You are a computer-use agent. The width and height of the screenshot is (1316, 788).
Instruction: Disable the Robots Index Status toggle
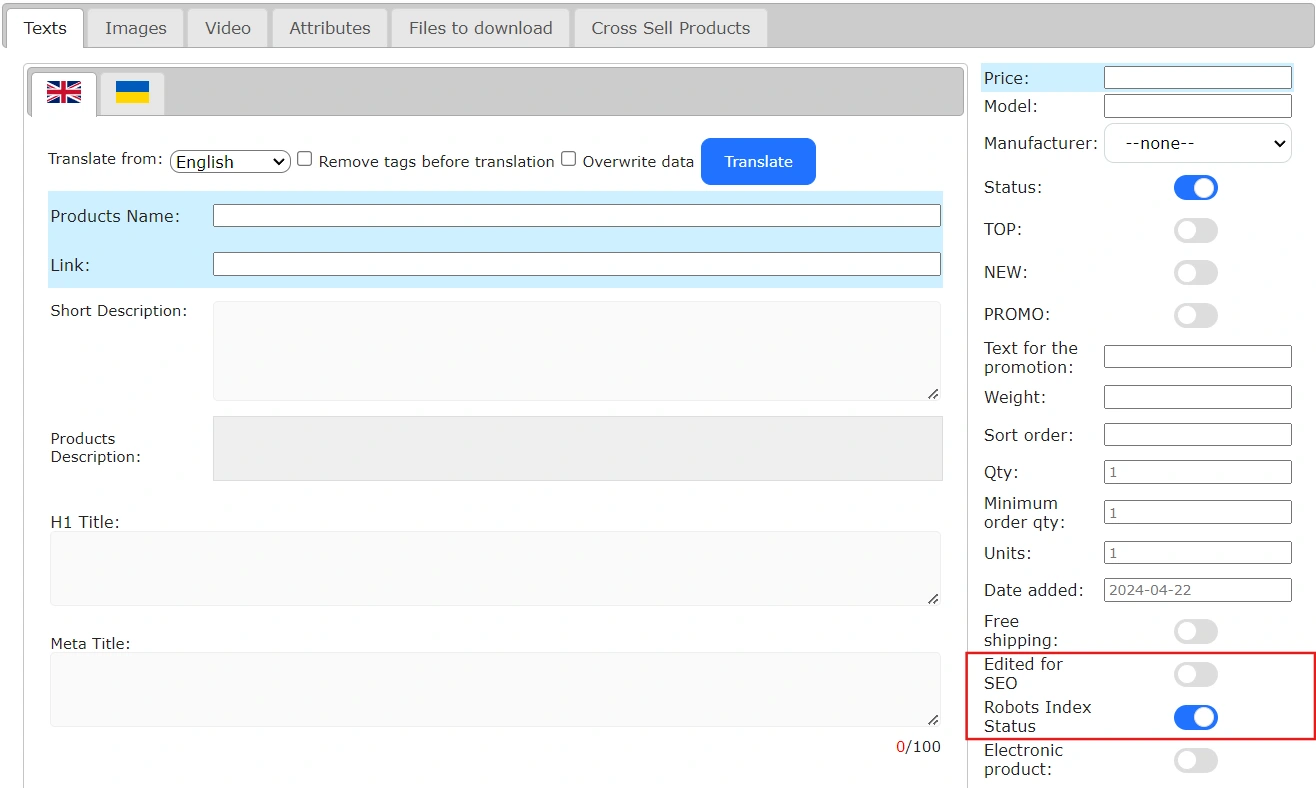[1195, 717]
